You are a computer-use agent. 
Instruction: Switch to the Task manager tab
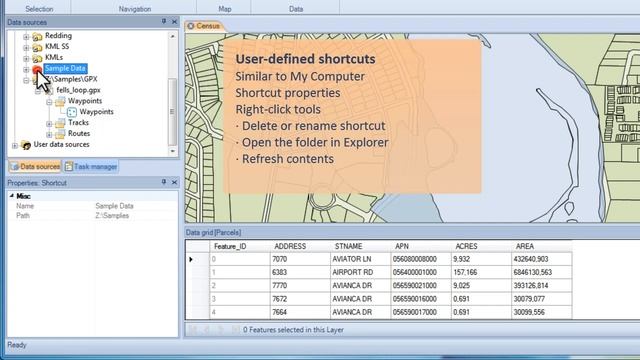[91, 167]
